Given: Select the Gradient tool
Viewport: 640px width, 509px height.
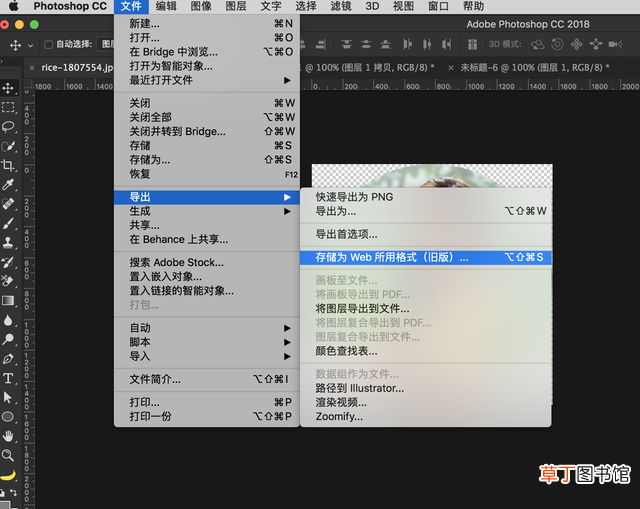Looking at the screenshot, I should [x=8, y=301].
